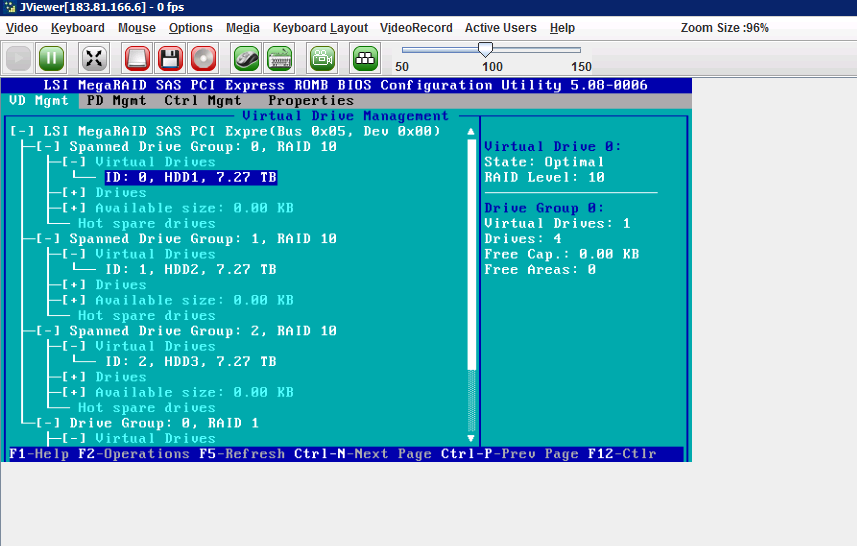
Task: Click the hotkeys grid icon
Action: point(366,58)
